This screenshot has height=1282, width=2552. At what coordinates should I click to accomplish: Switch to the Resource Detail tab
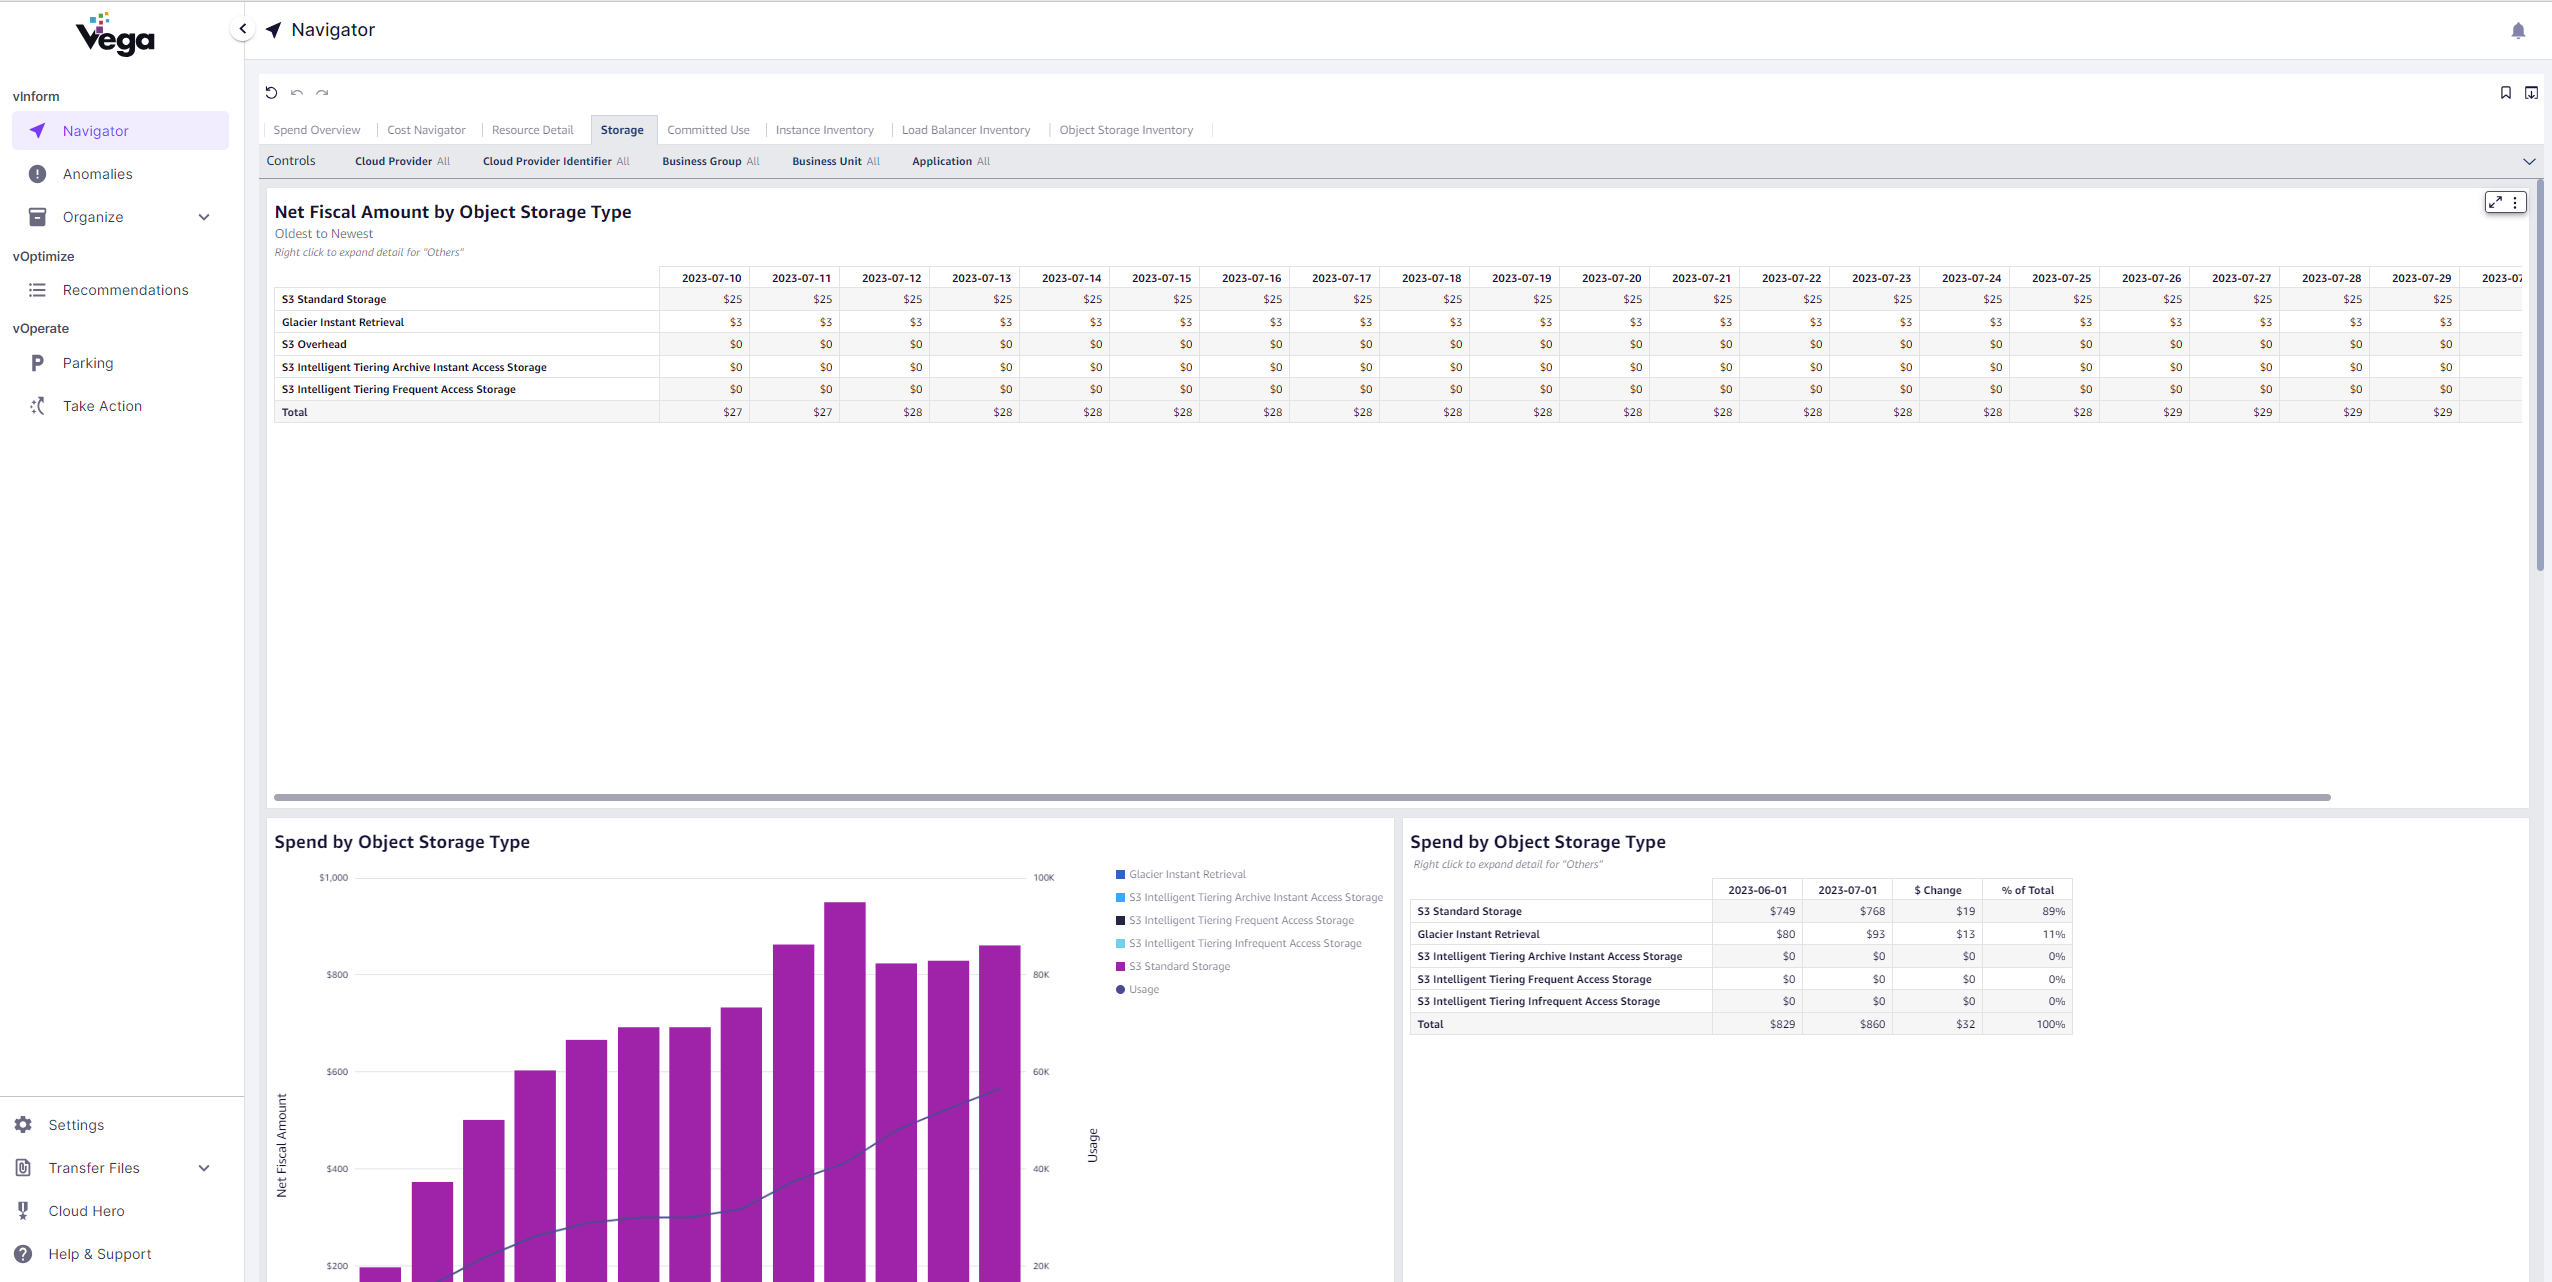[532, 130]
